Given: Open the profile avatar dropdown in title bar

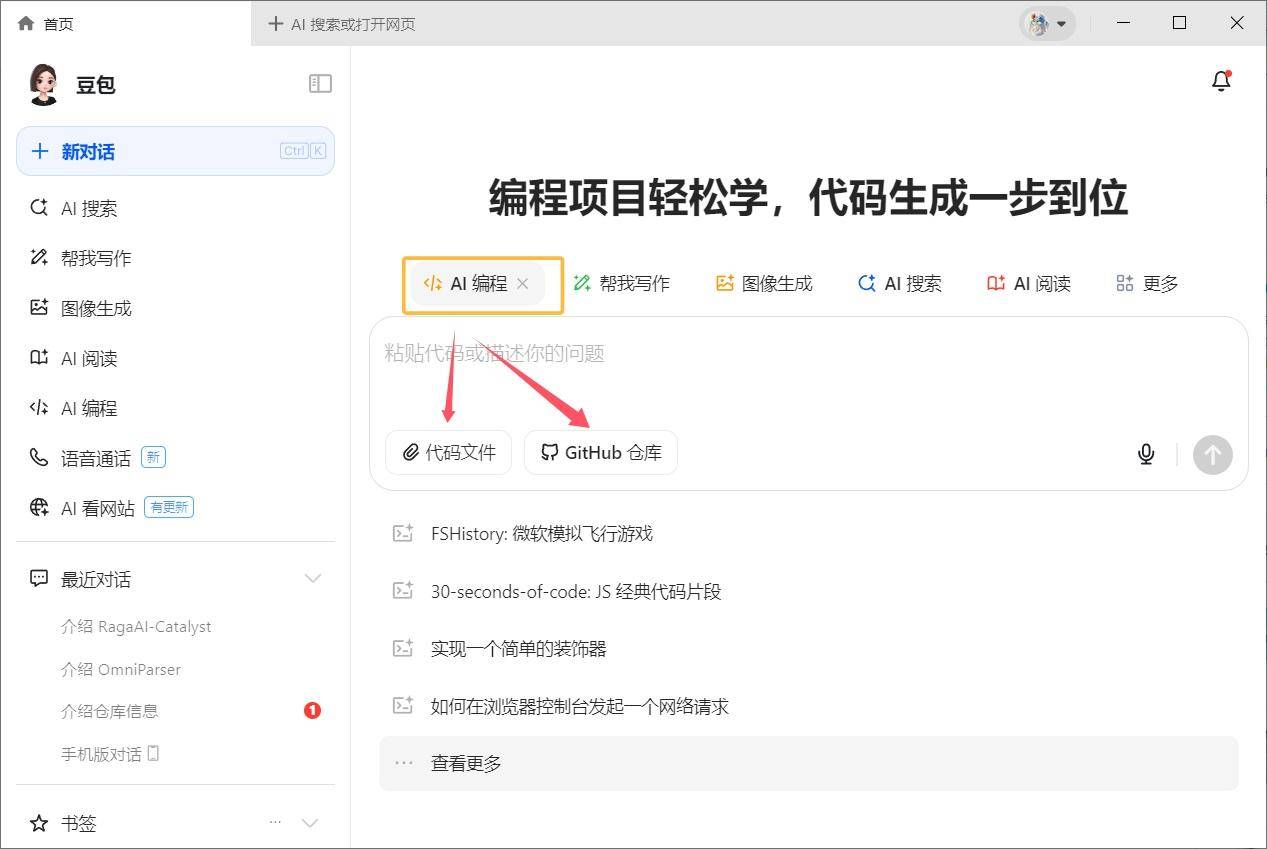Looking at the screenshot, I should 1047,23.
